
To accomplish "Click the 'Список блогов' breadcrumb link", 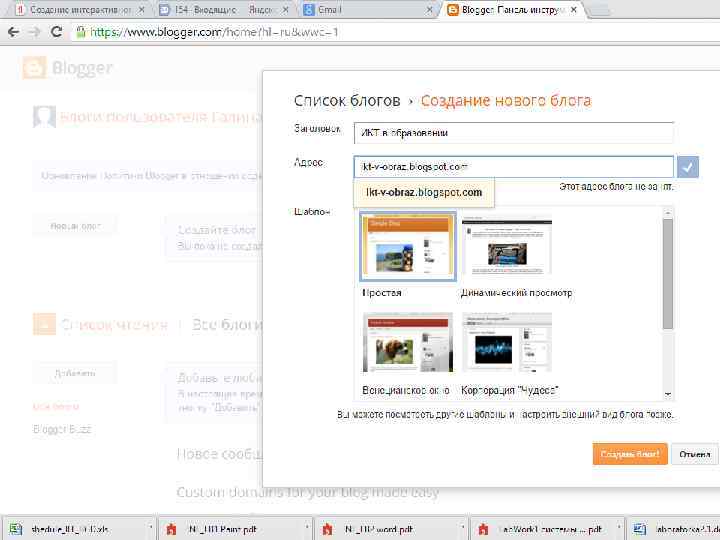I will click(347, 101).
